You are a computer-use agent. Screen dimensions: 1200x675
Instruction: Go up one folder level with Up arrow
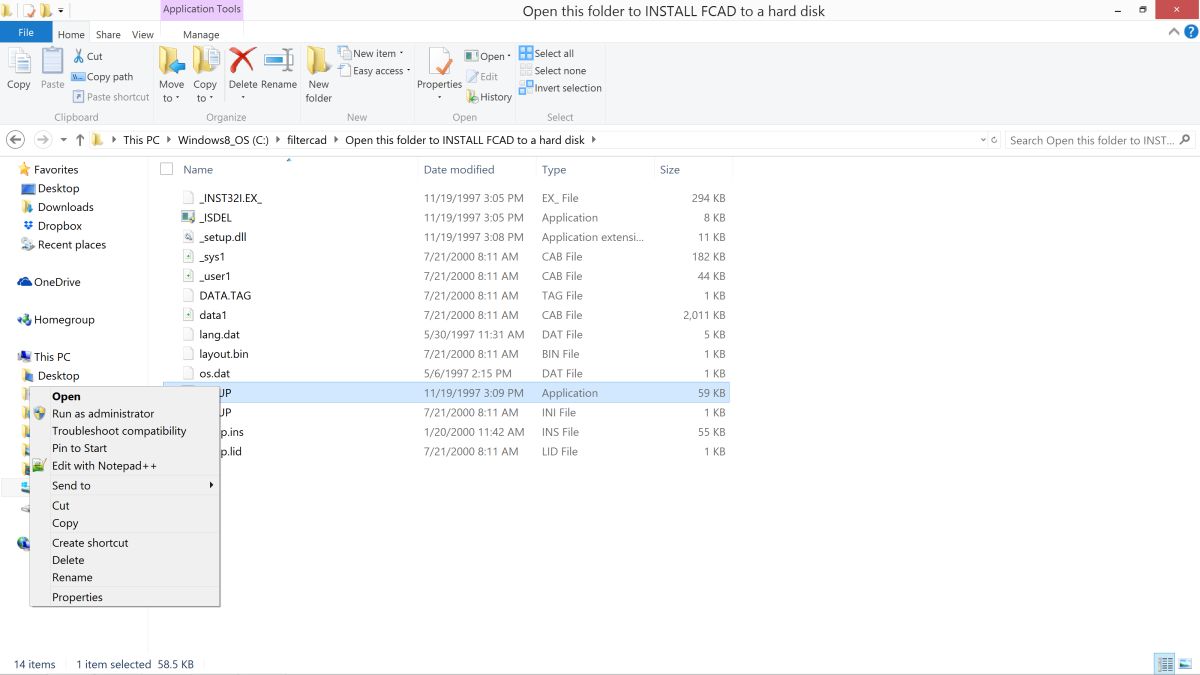click(x=80, y=140)
